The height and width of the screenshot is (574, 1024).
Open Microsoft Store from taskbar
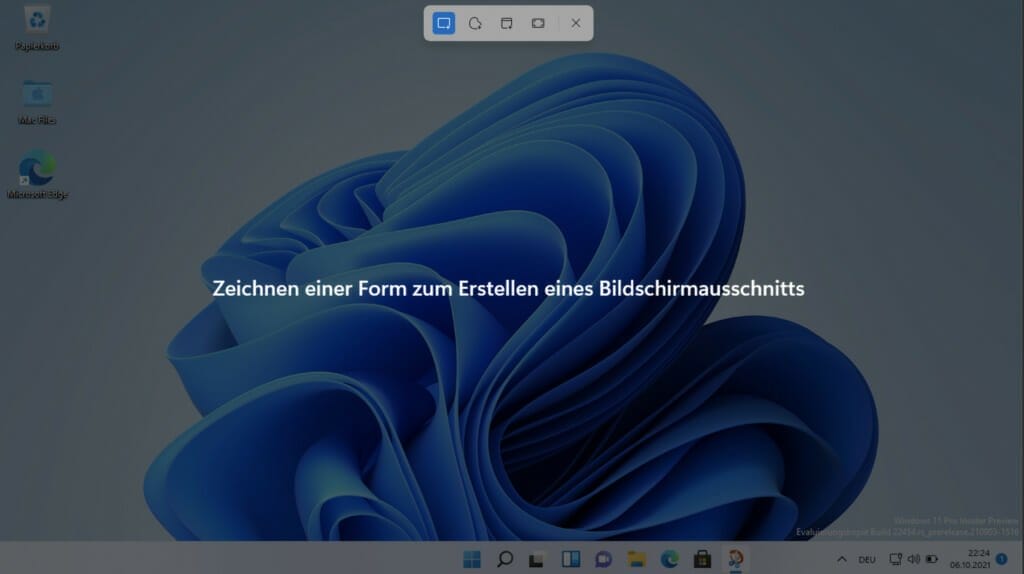tap(702, 559)
